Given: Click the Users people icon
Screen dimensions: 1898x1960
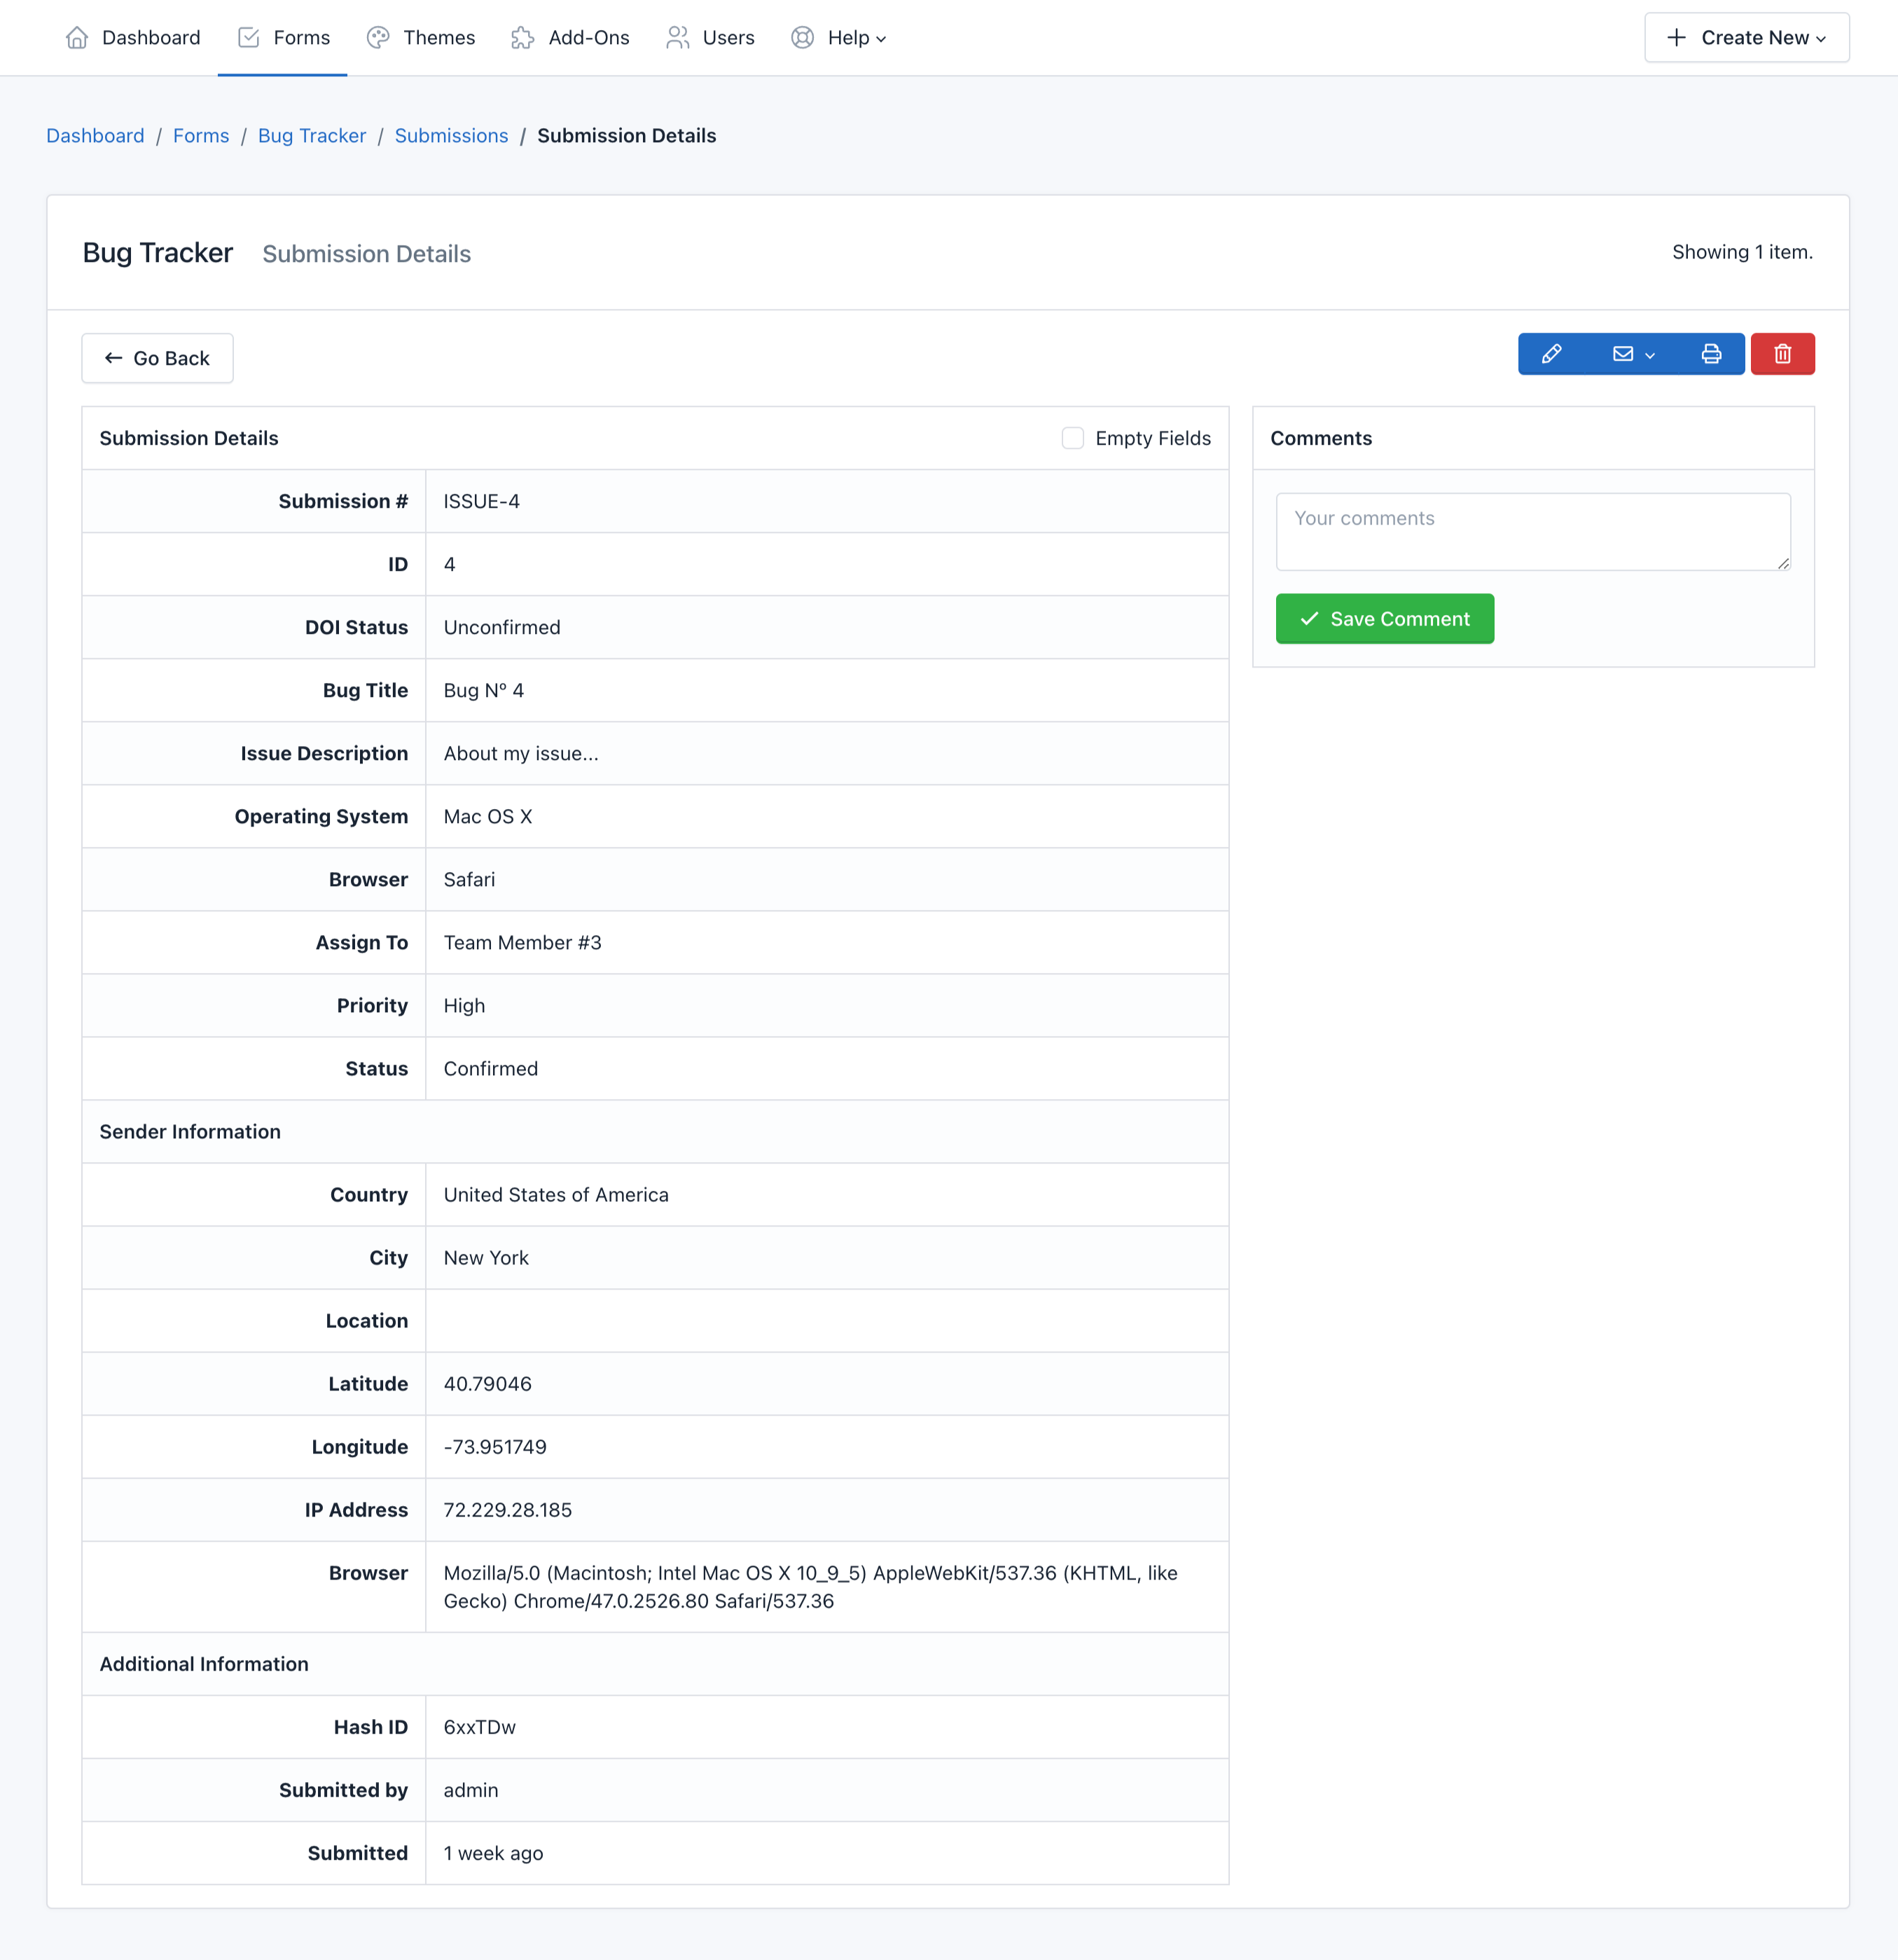Looking at the screenshot, I should point(678,37).
